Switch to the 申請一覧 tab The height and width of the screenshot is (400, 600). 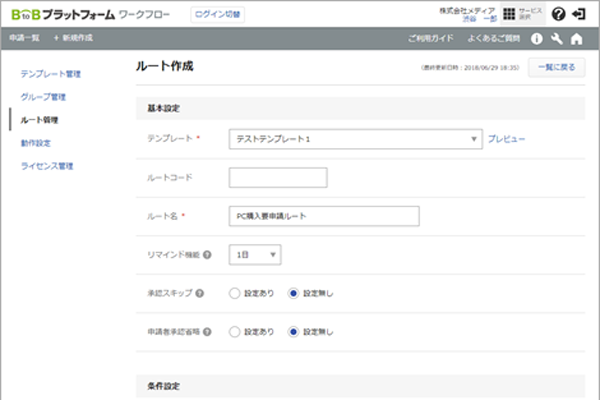23,38
